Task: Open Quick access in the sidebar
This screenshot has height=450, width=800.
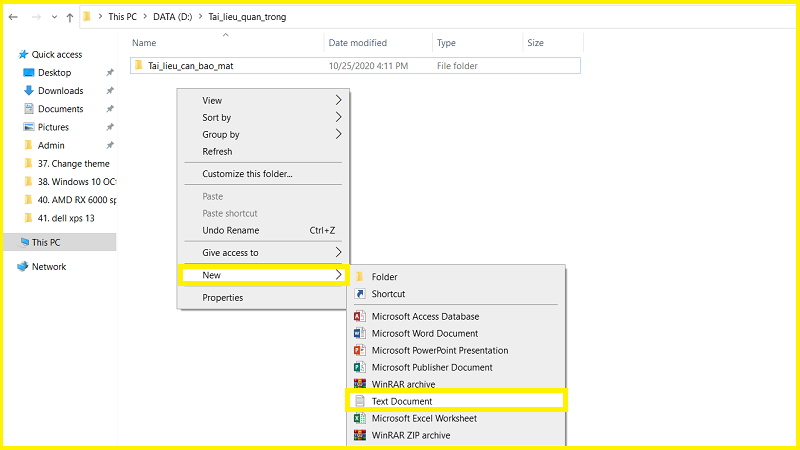Action: click(57, 55)
